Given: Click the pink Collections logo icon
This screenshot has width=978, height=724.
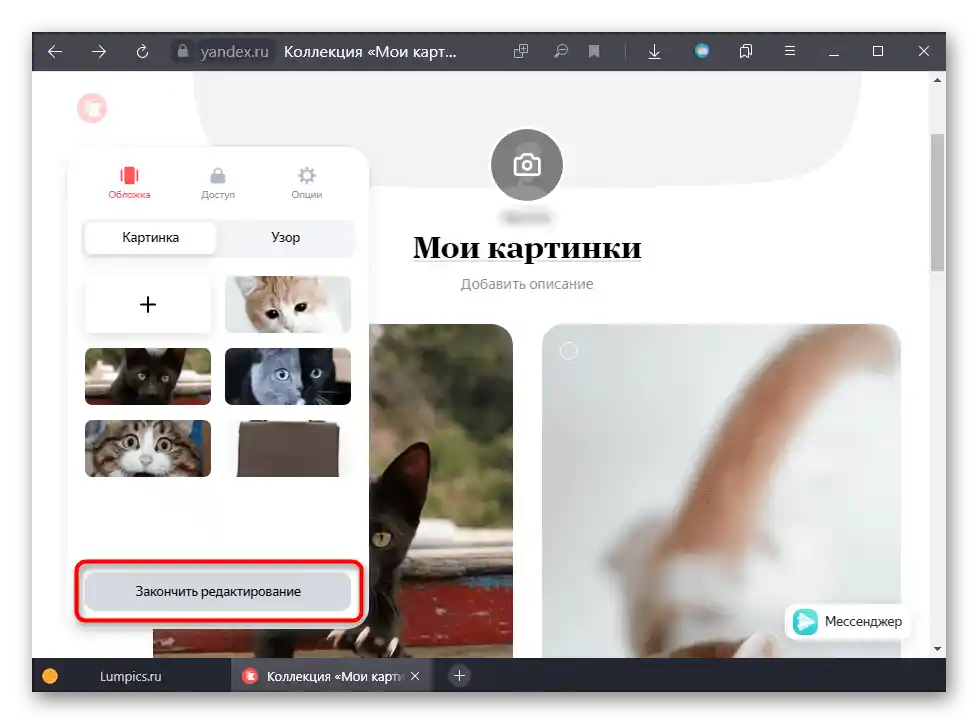Looking at the screenshot, I should tap(92, 109).
